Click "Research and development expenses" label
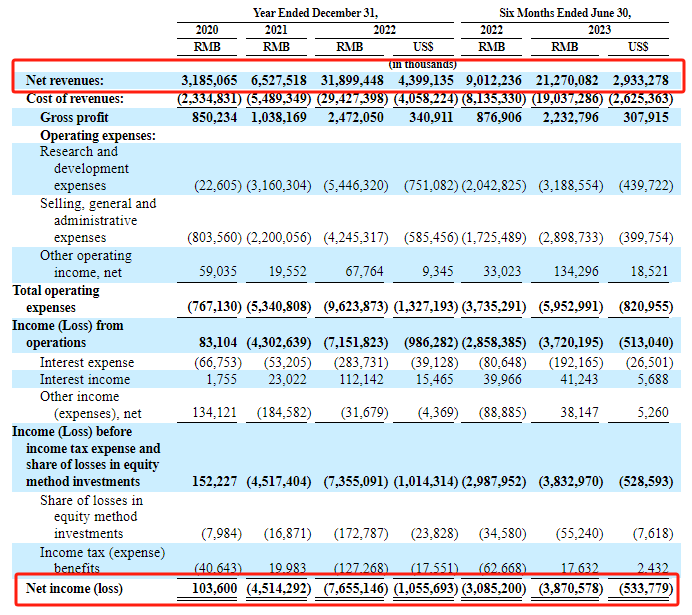Image resolution: width=692 pixels, height=615 pixels. point(80,169)
